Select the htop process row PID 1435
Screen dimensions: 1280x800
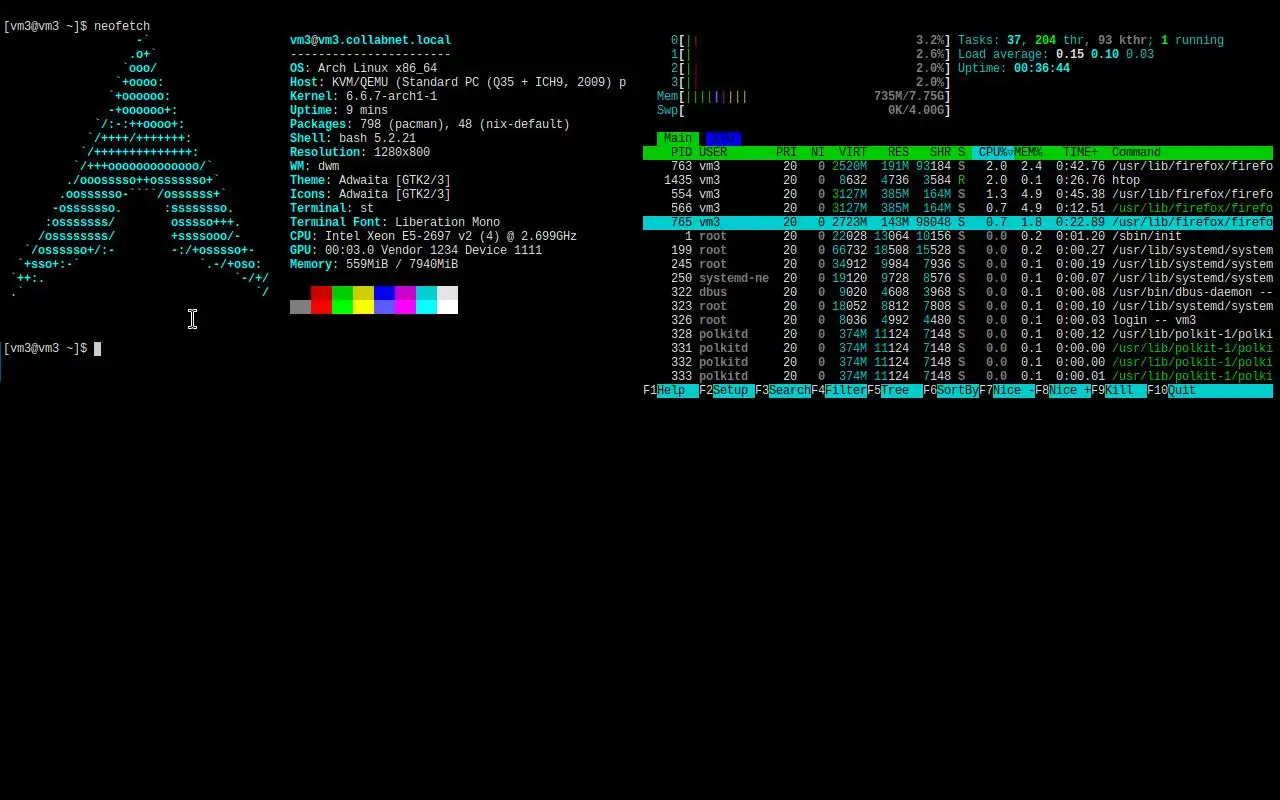point(958,180)
